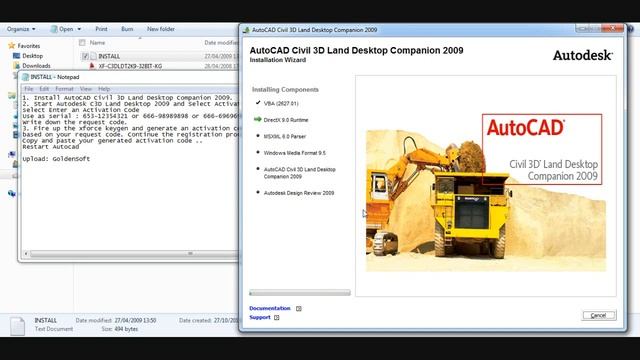Viewport: 640px width, 360px height.
Task: Toggle the select-all checkbox beside Name
Action: click(82, 42)
